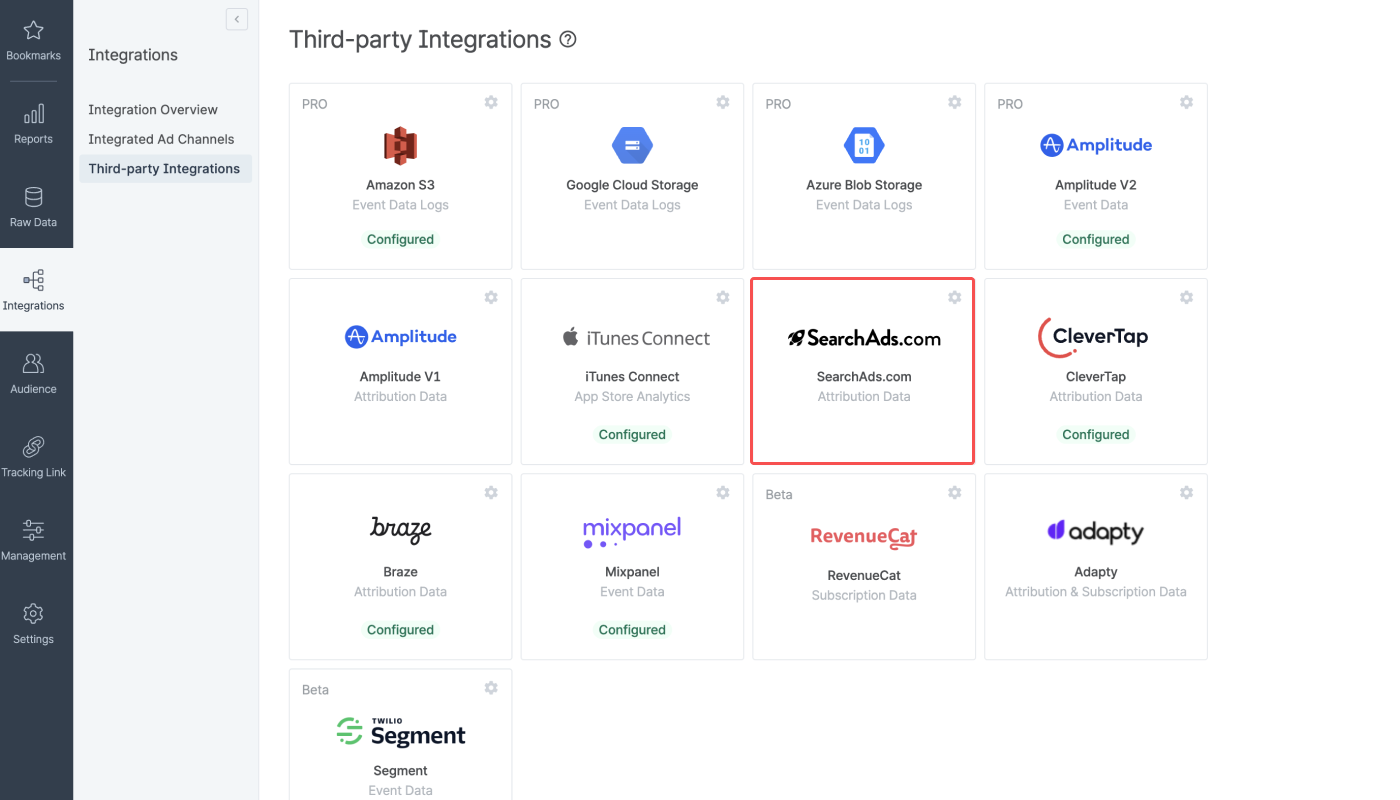Viewport: 1400px width, 800px height.
Task: Click the 'SearchAds.com' card name text
Action: (x=864, y=377)
